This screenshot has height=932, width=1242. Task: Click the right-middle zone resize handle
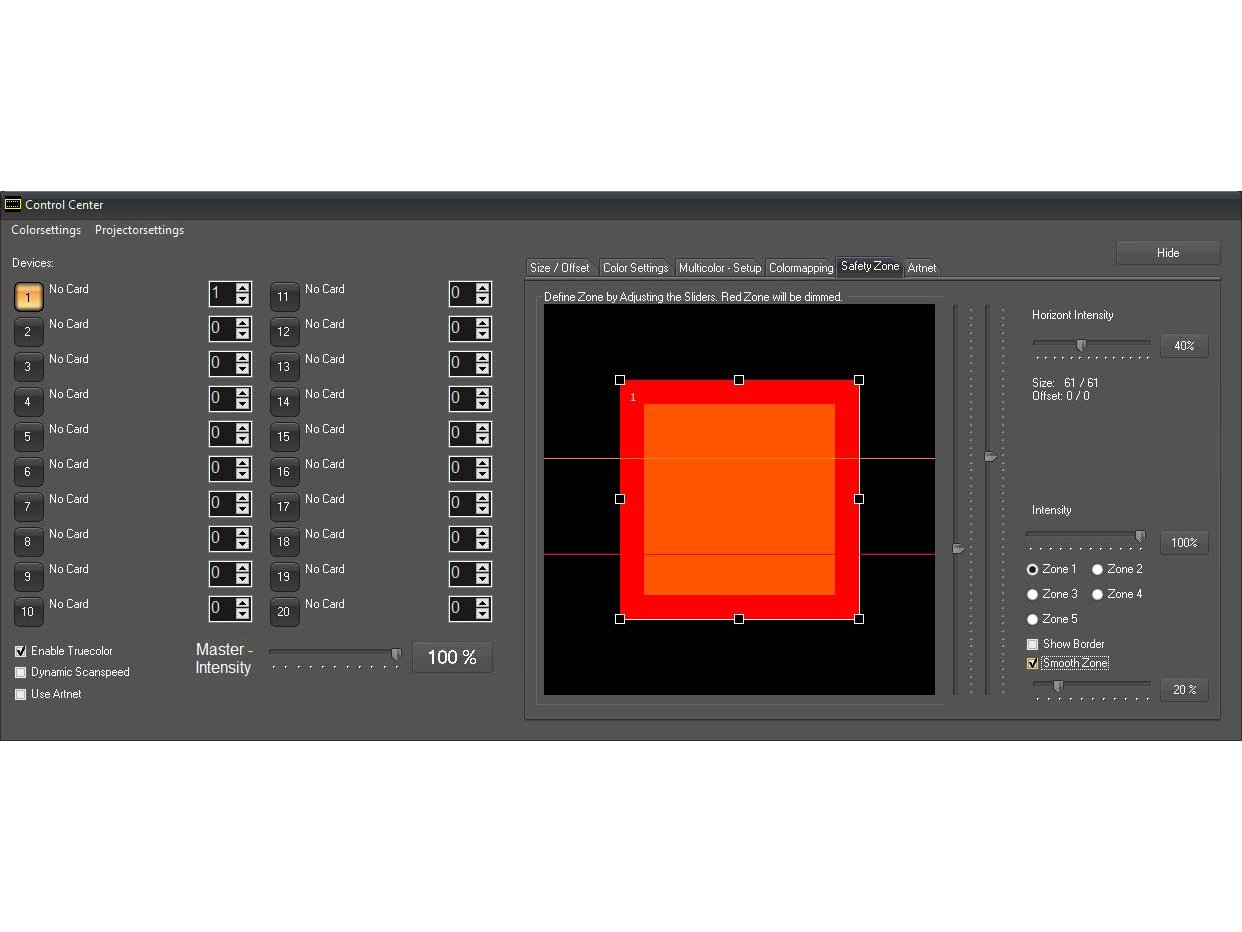pyautogui.click(x=859, y=499)
